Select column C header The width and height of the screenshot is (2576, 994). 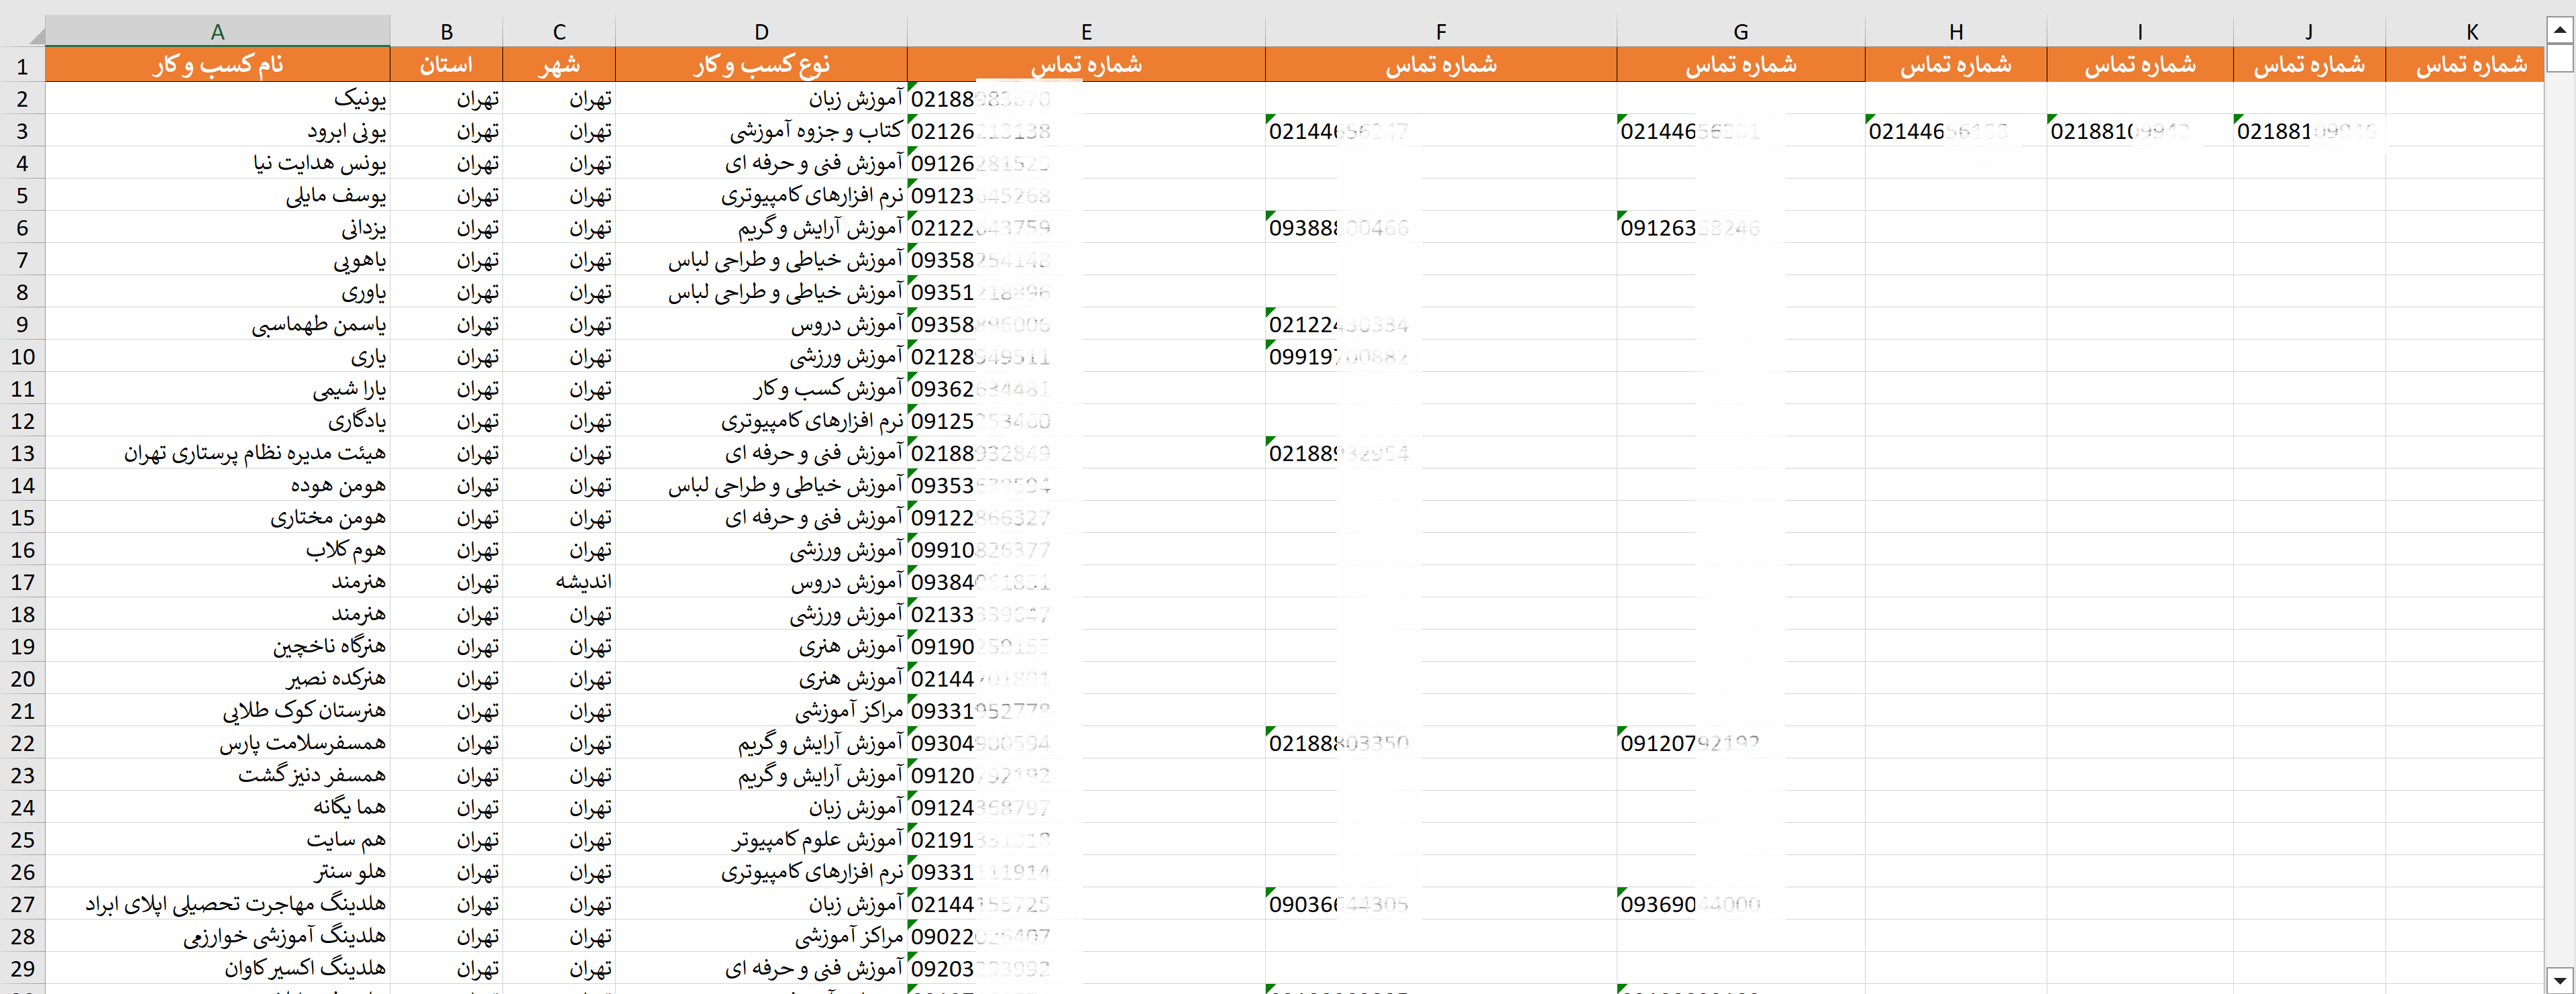point(559,31)
